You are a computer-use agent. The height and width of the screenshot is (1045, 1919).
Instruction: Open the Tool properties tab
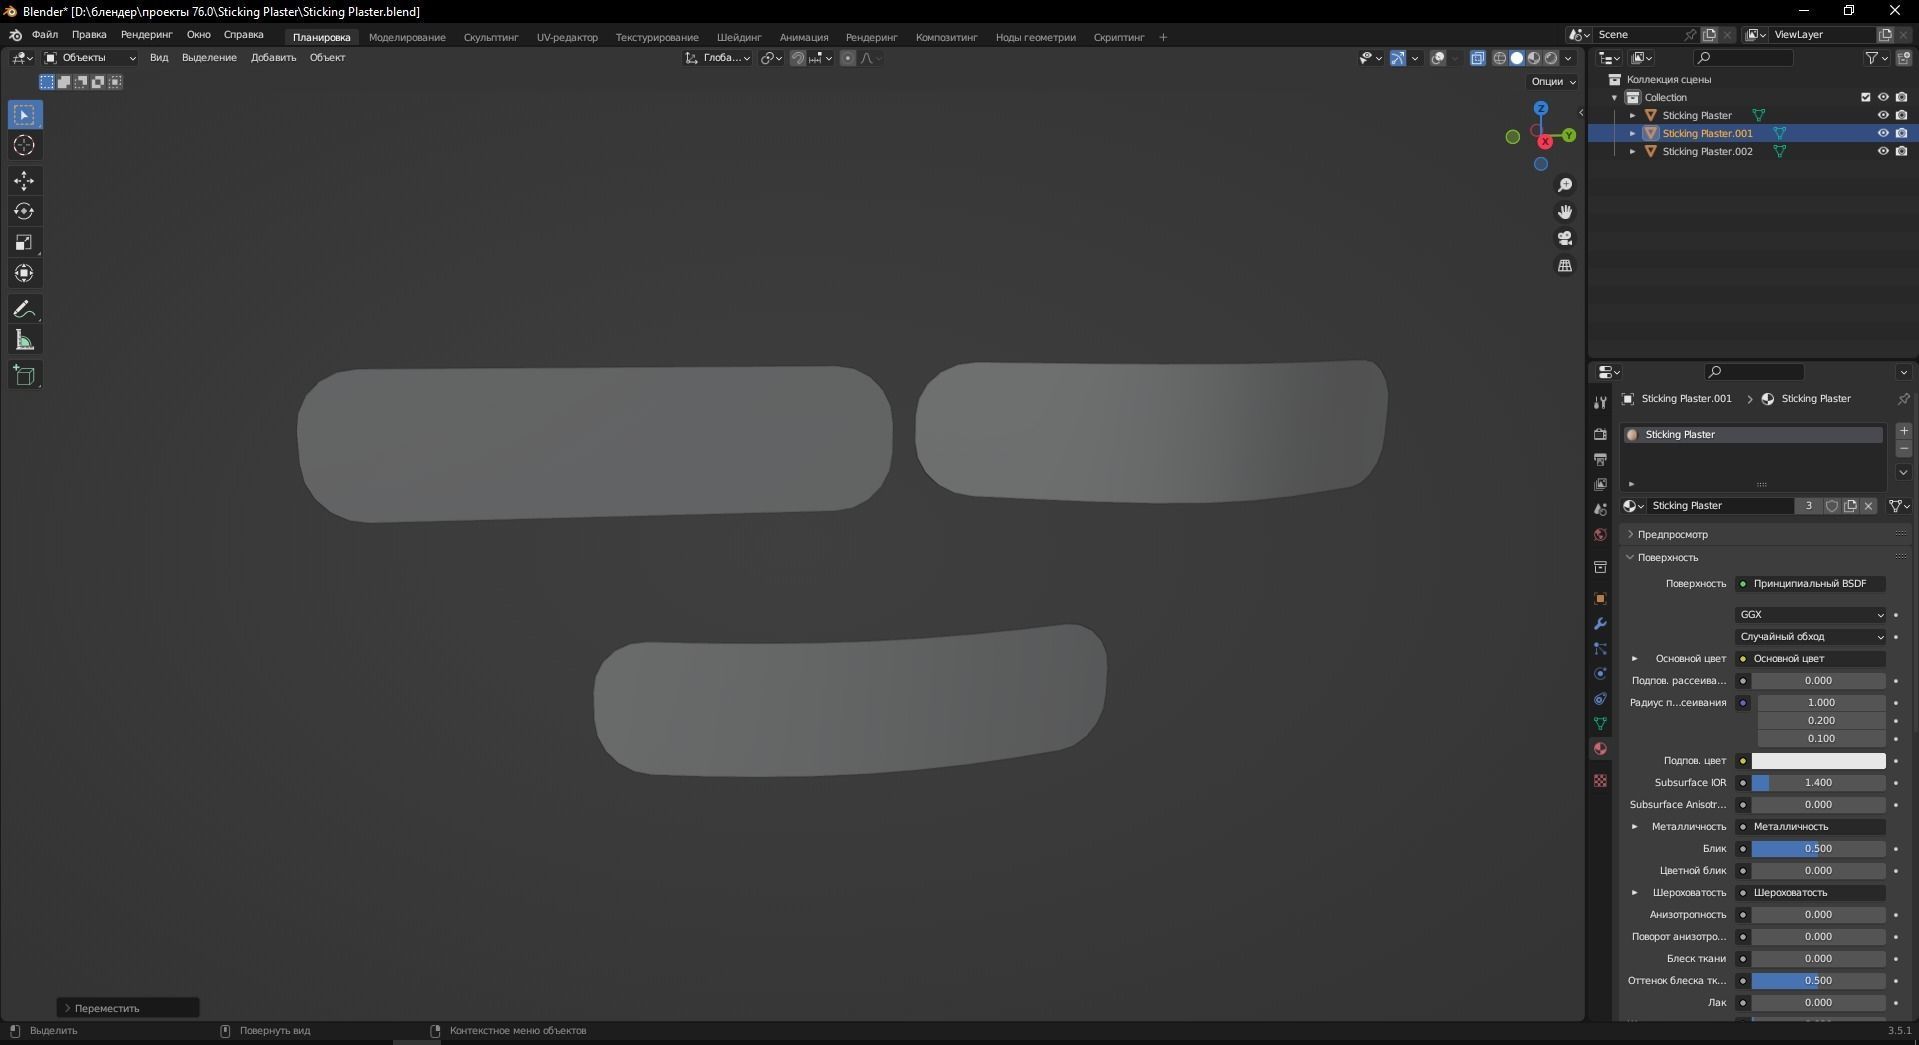click(1600, 402)
